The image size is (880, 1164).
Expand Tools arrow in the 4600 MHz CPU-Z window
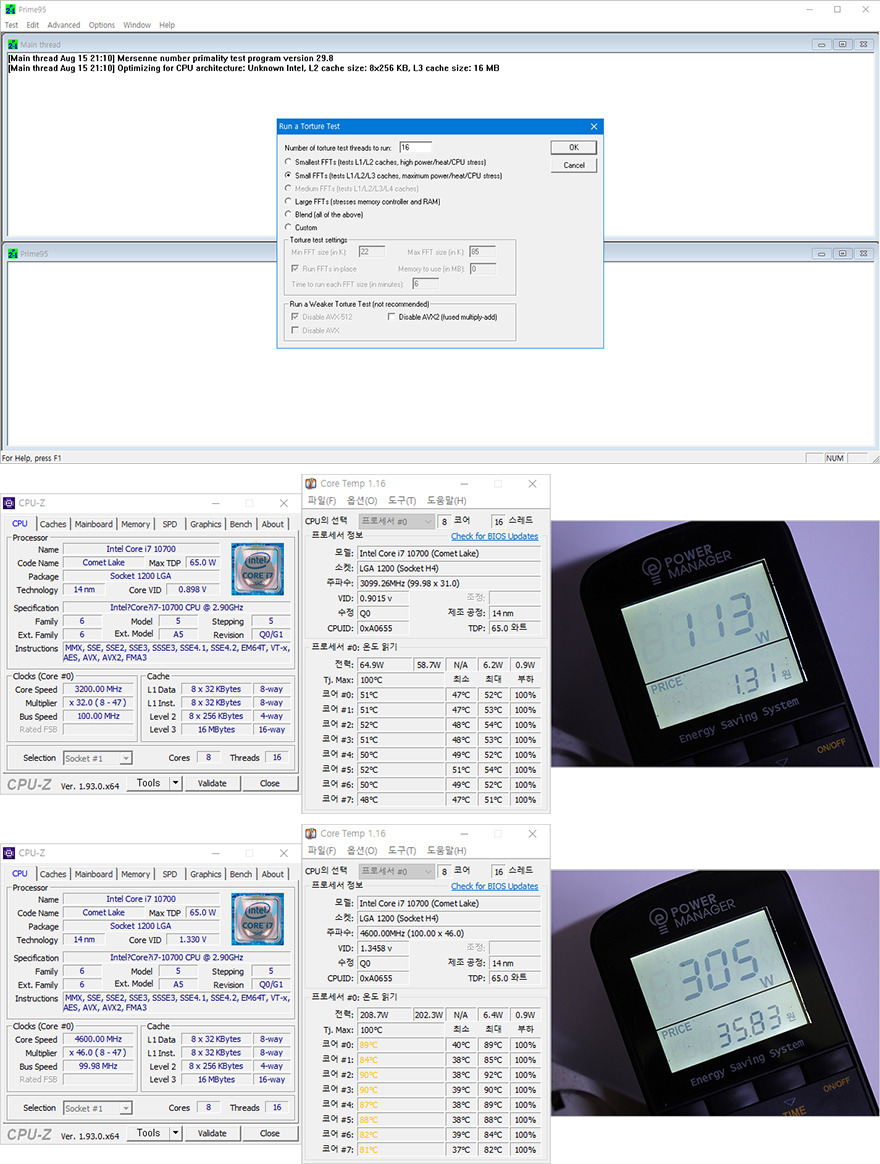(x=176, y=1134)
